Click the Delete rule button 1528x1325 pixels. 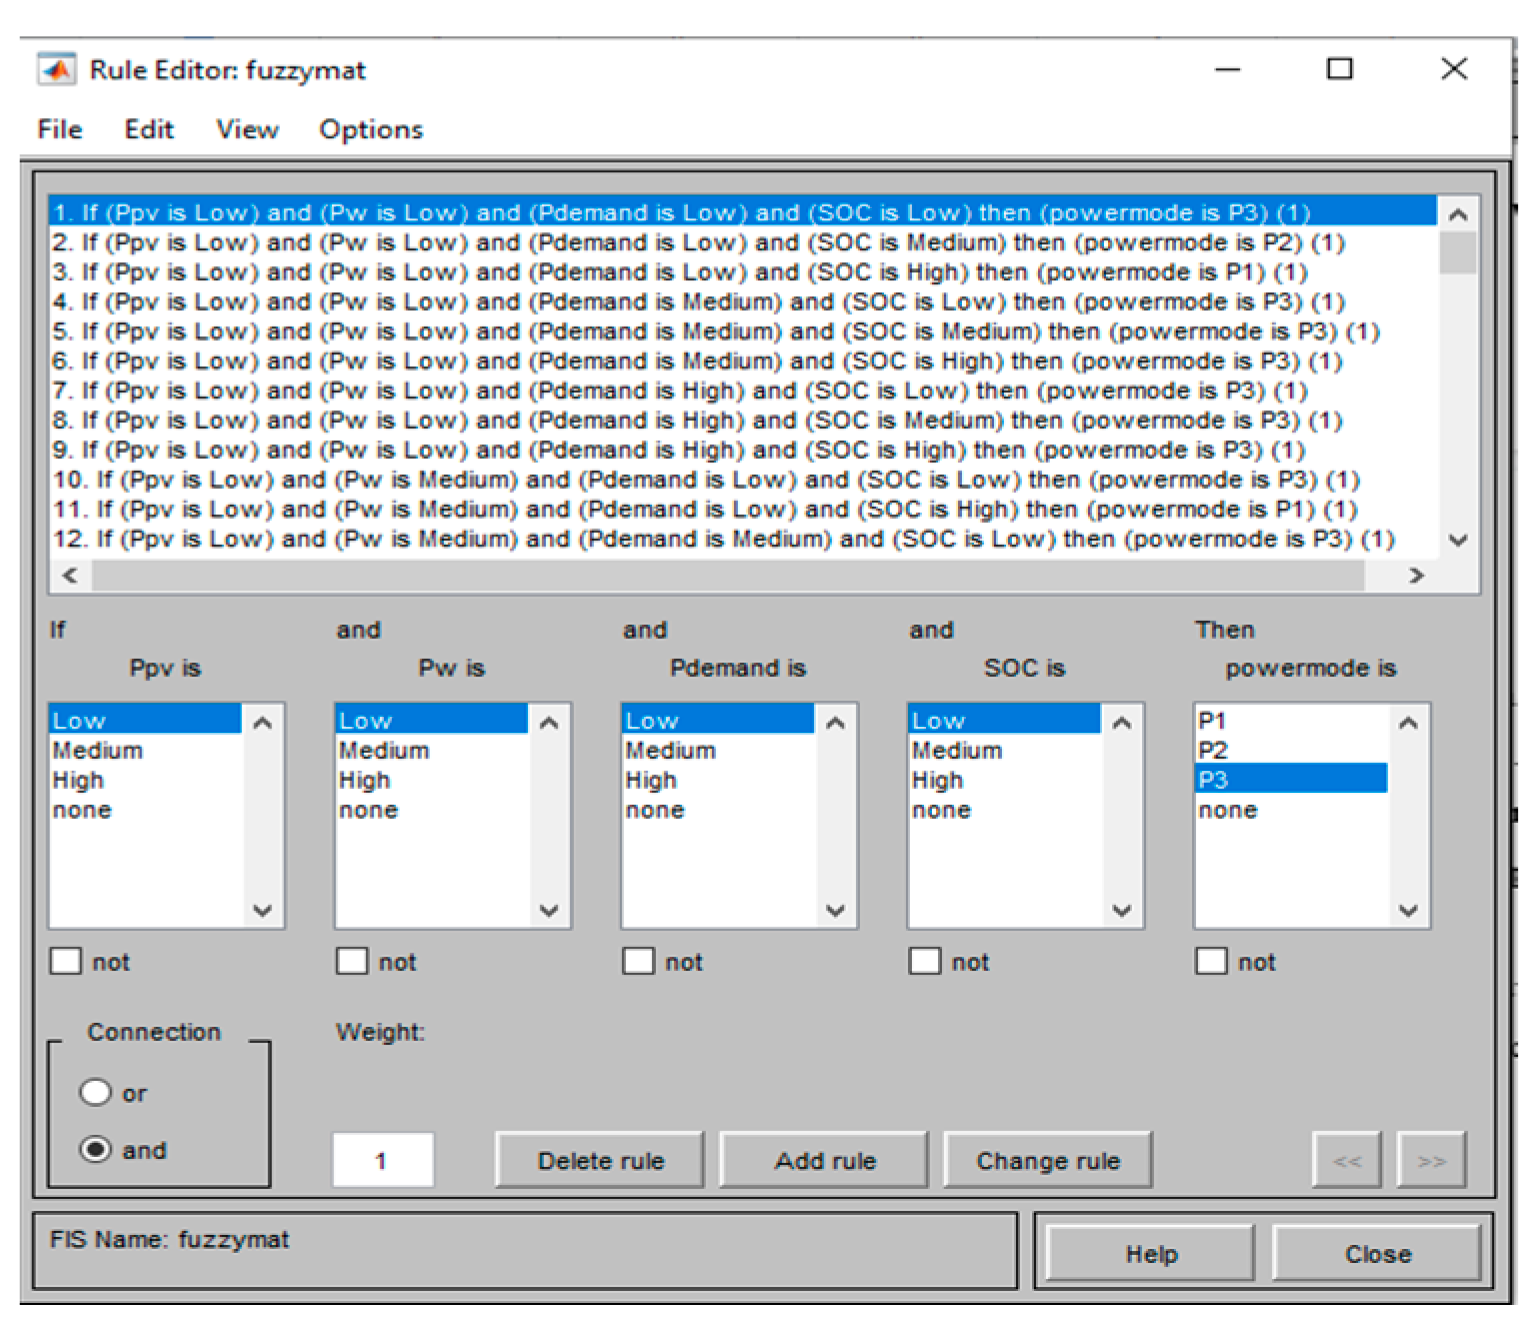(x=599, y=1160)
